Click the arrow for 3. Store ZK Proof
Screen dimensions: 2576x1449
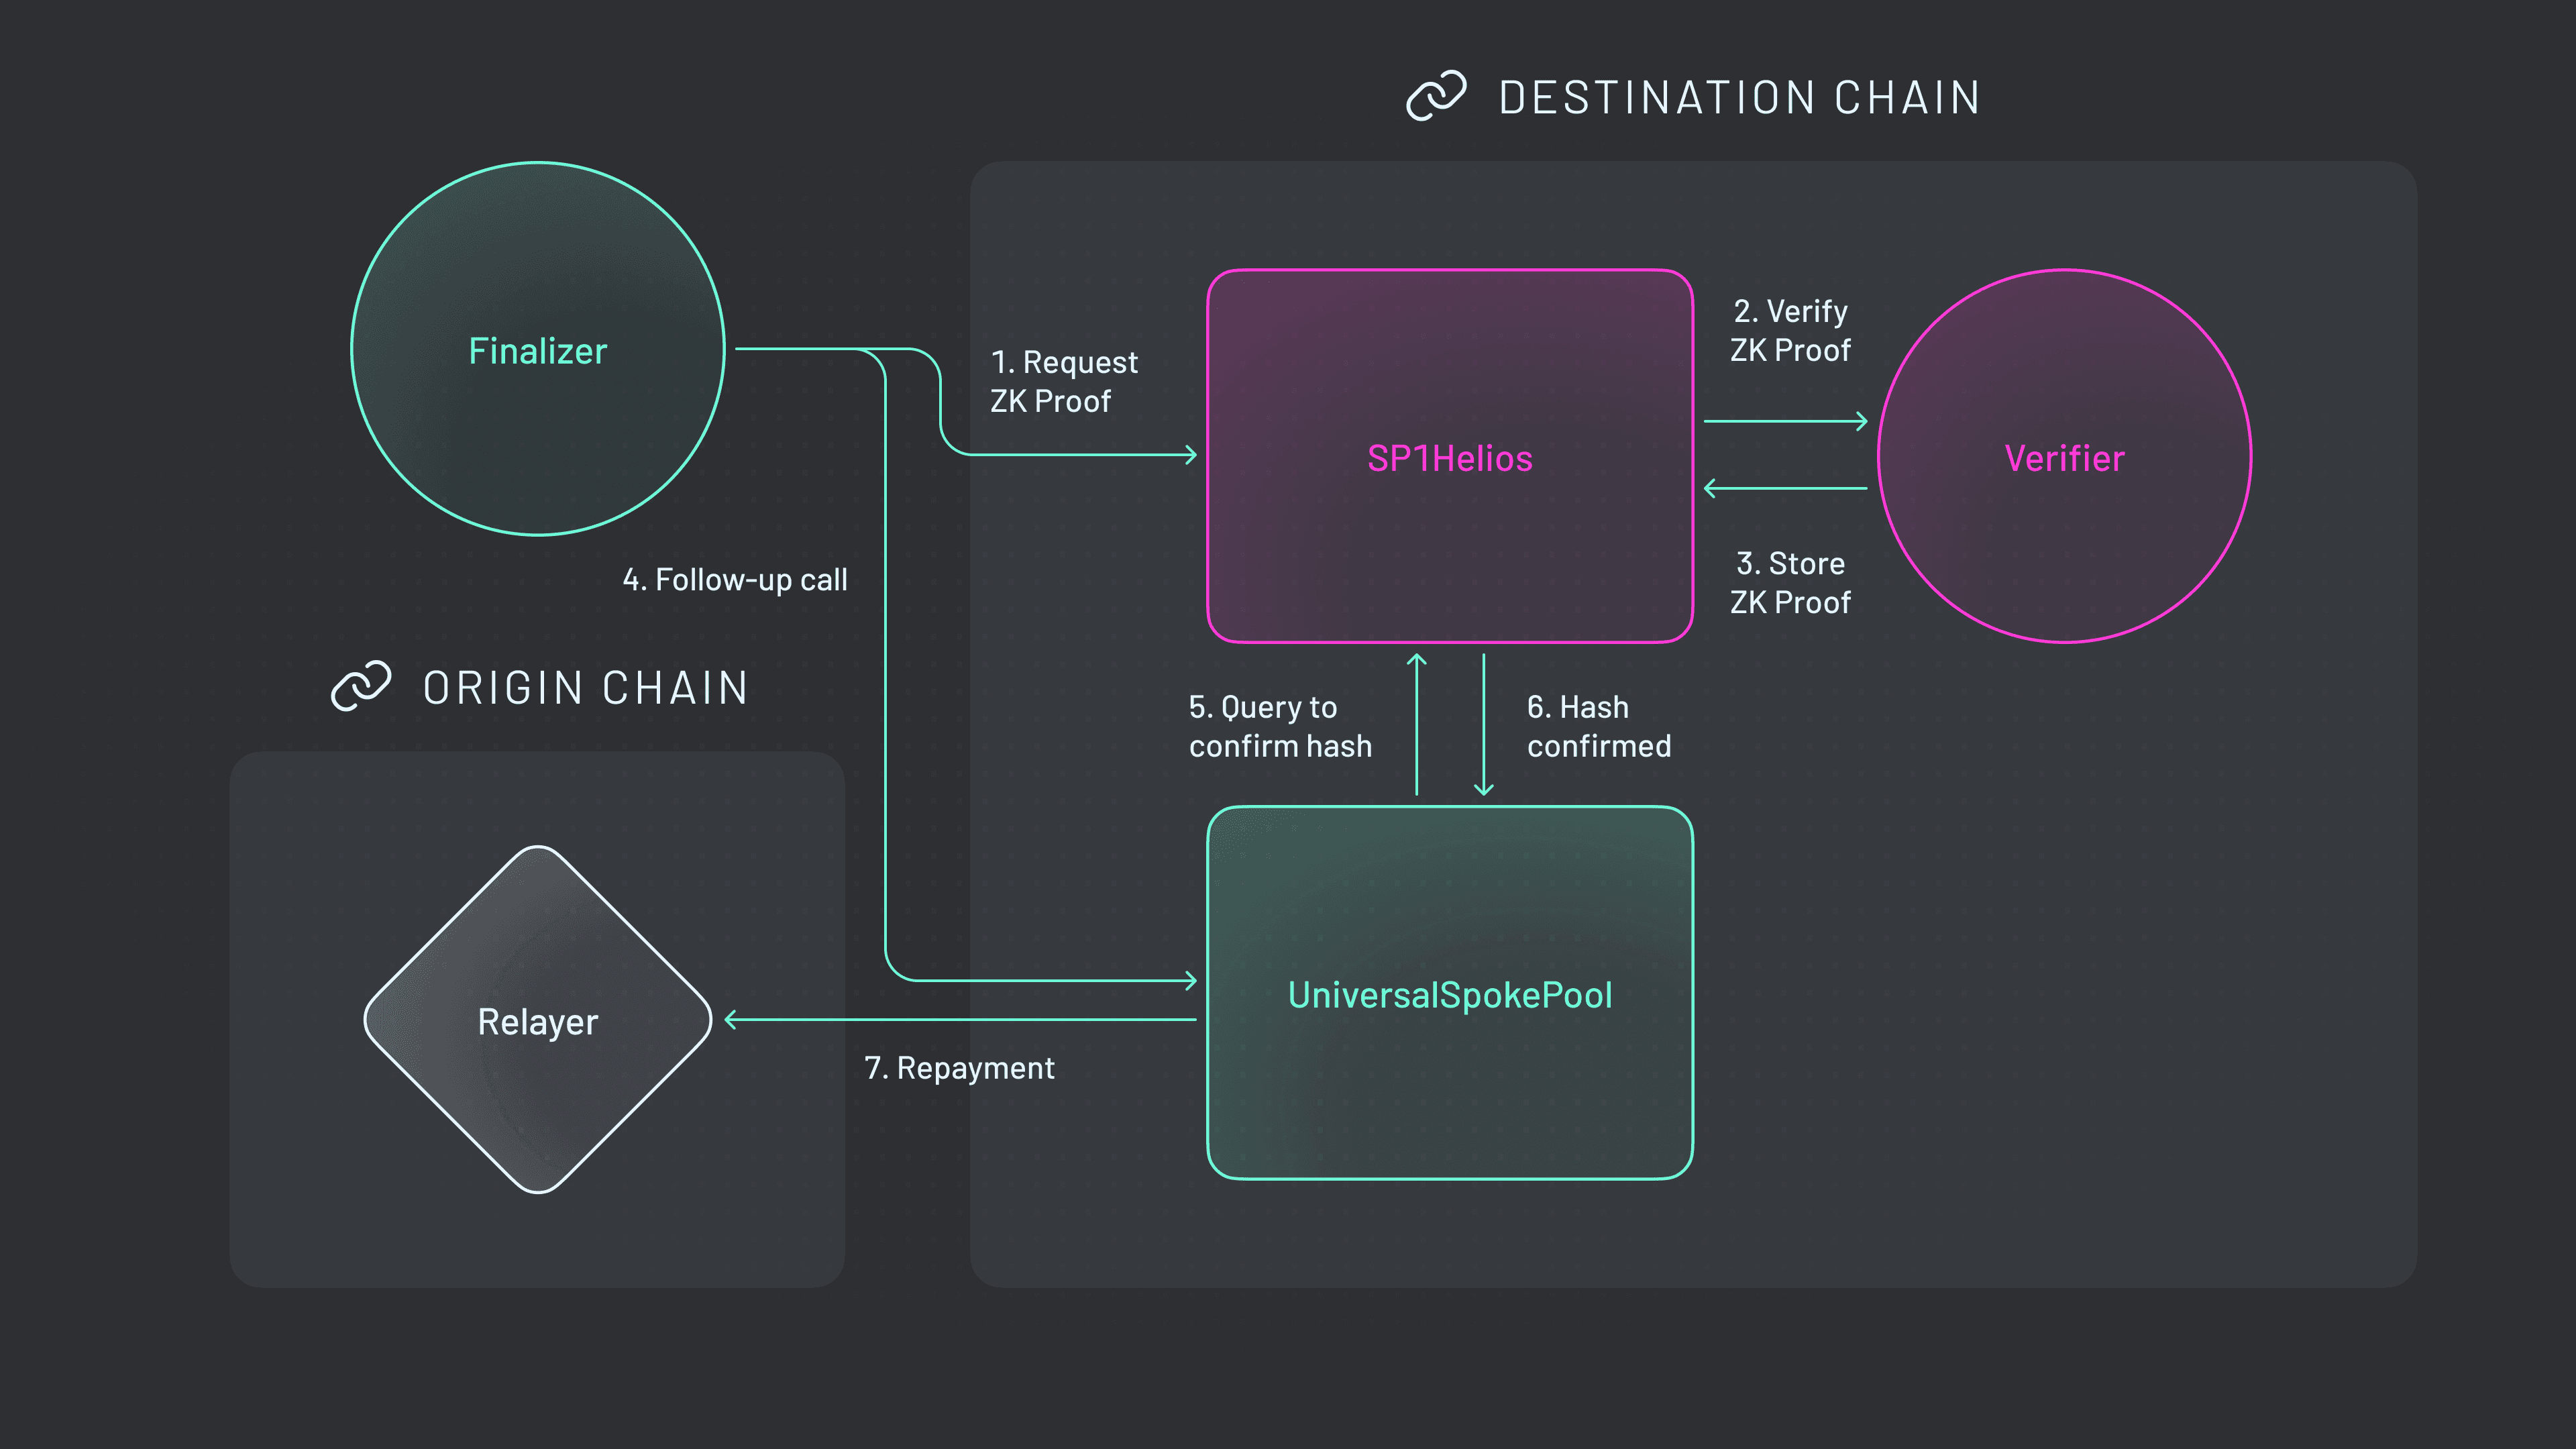tap(1785, 487)
